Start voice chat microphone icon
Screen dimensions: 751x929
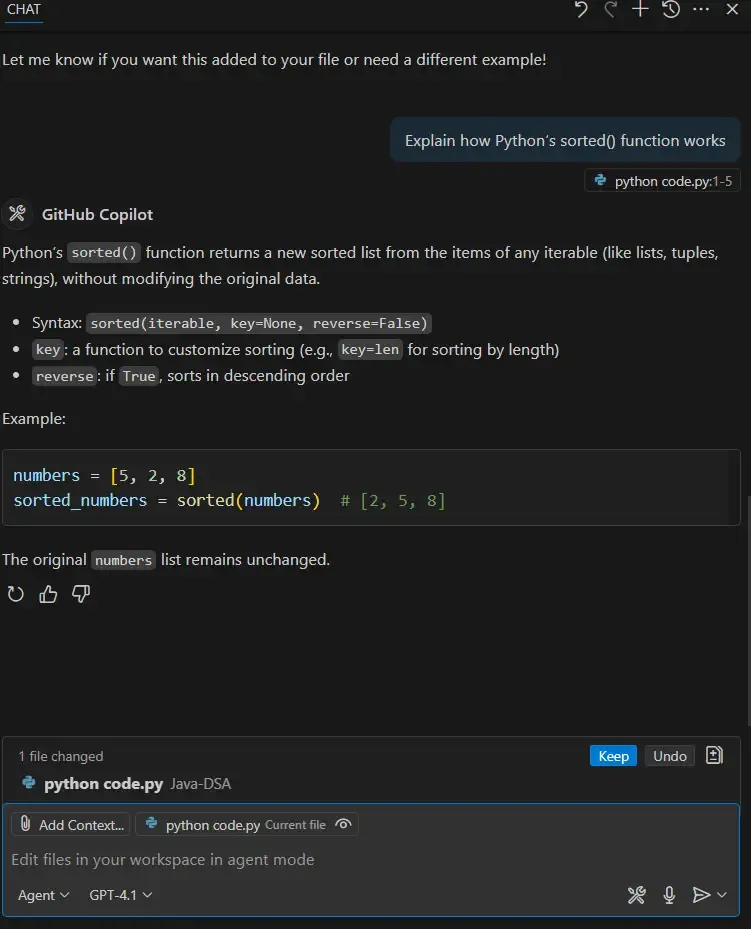click(669, 895)
